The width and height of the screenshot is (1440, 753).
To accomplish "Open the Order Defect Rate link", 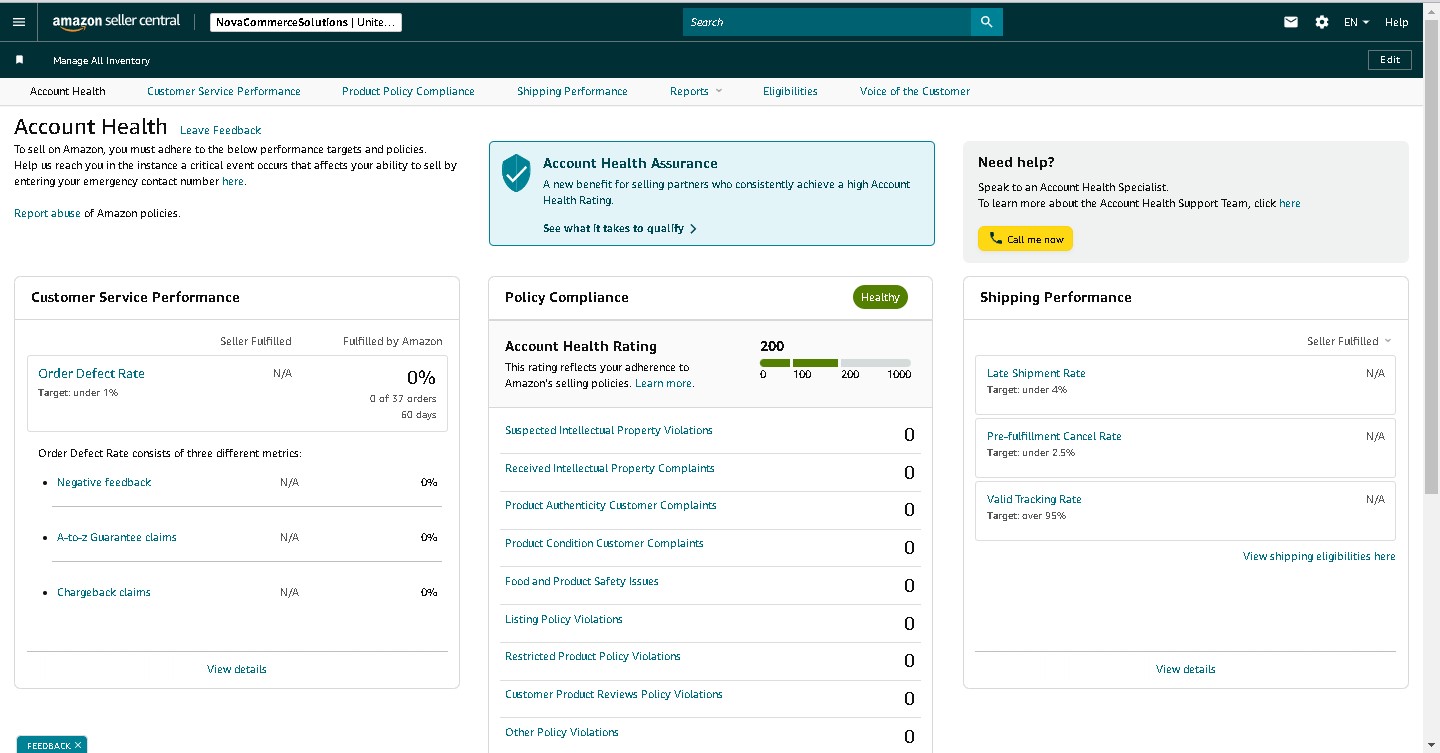I will [91, 373].
